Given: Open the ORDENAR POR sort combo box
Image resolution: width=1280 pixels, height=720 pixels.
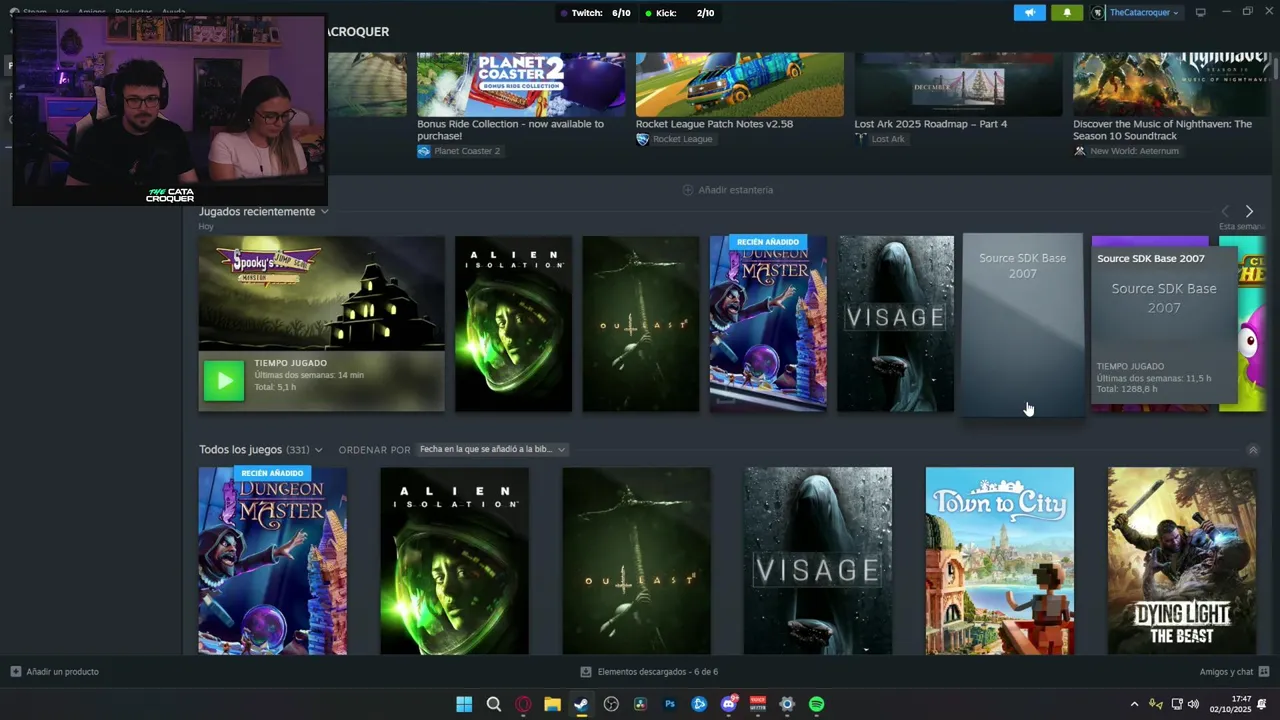Looking at the screenshot, I should 493,450.
